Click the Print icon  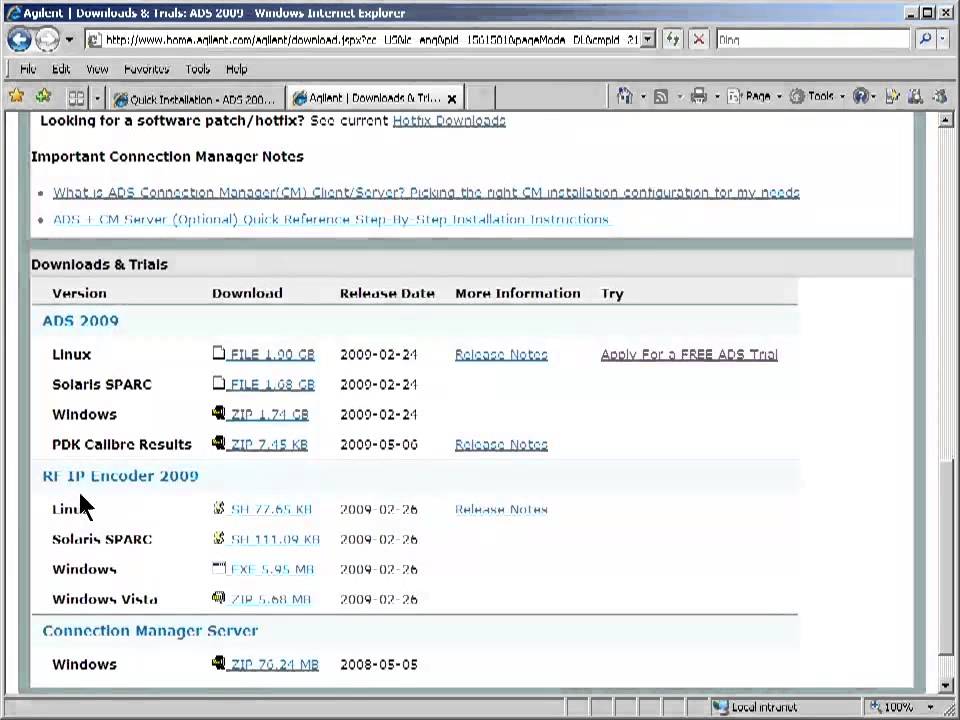tap(699, 96)
